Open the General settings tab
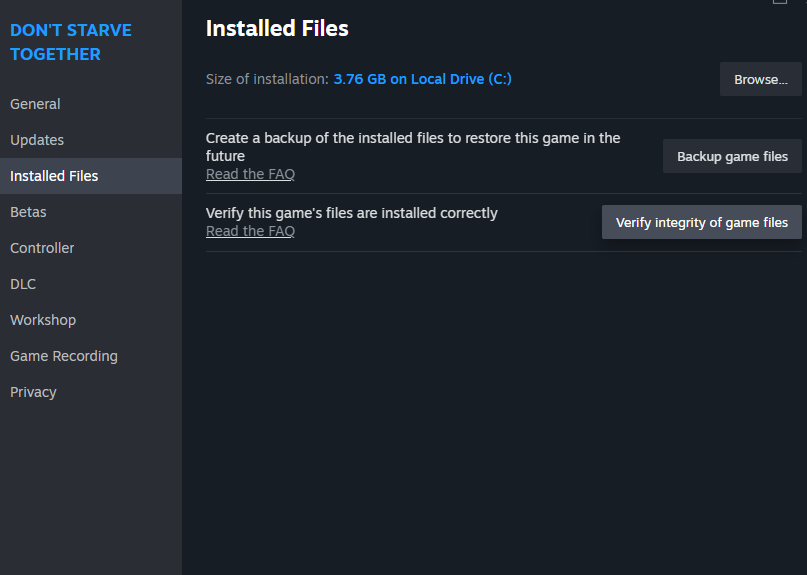 (35, 104)
